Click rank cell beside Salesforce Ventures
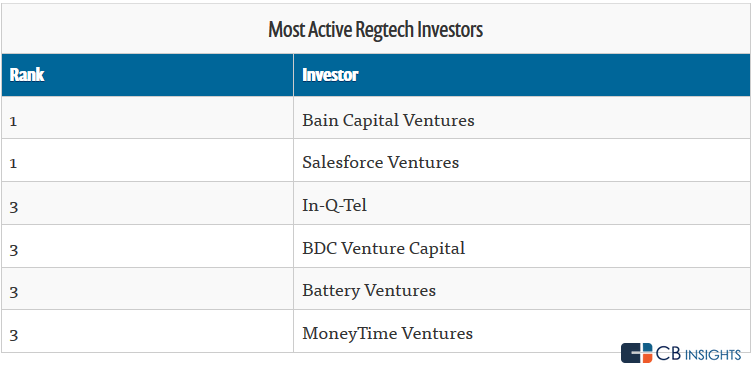 click(x=147, y=160)
